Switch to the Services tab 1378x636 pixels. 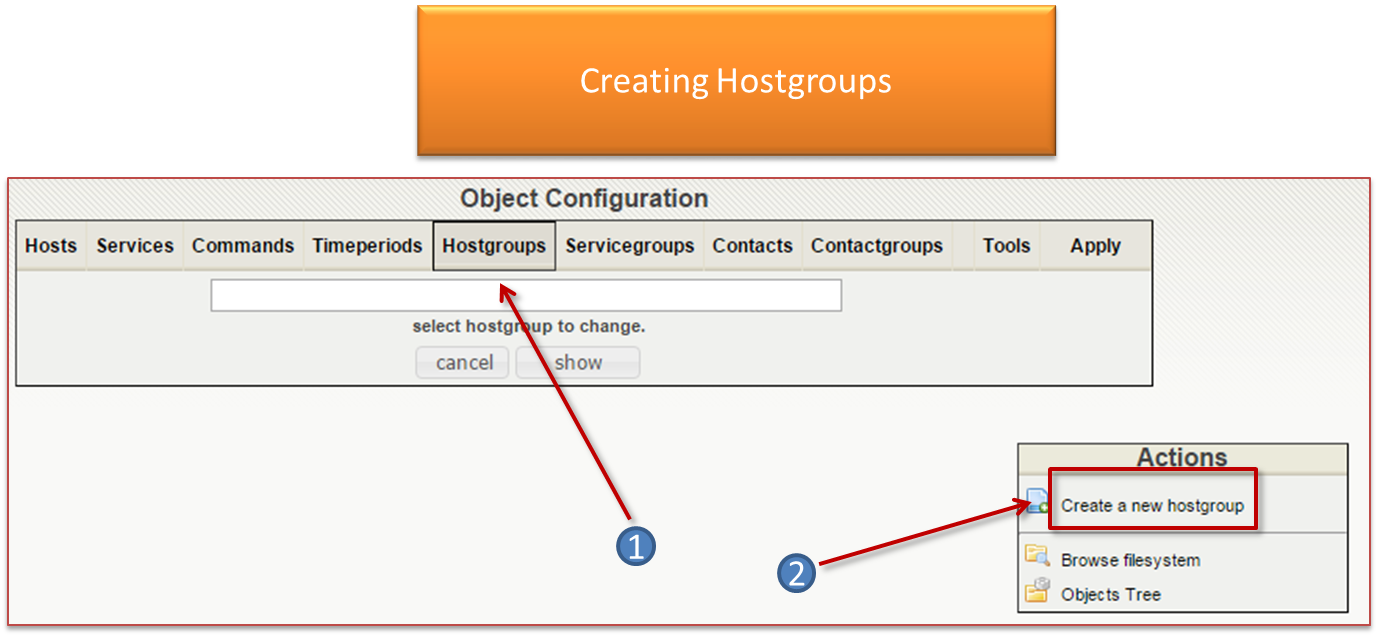[x=135, y=246]
